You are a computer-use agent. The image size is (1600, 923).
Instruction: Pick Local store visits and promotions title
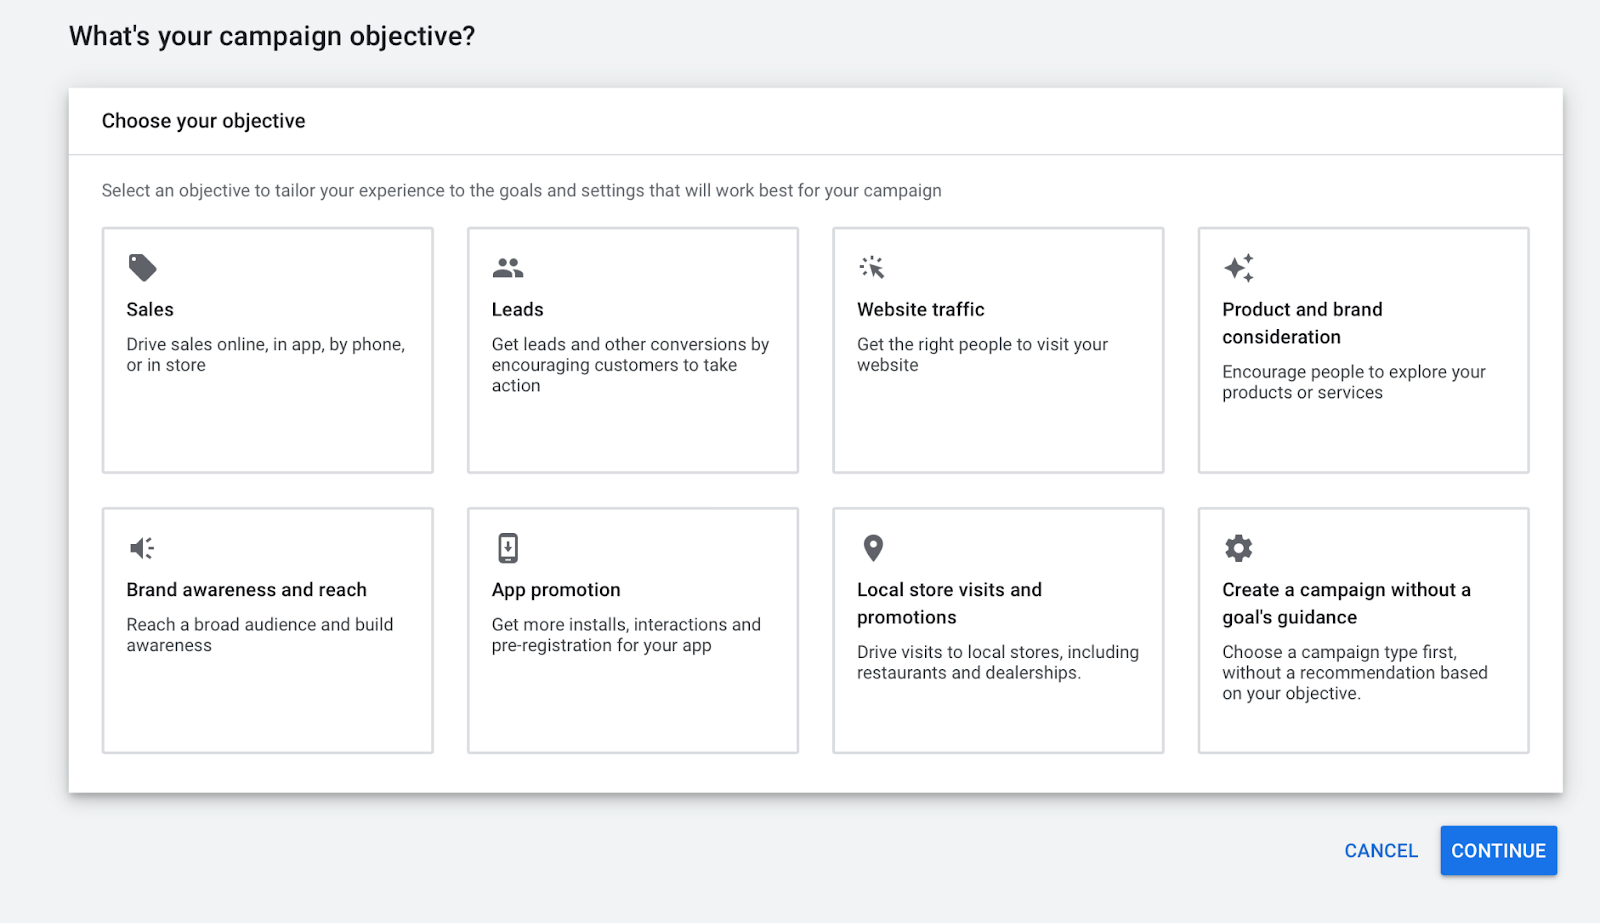click(948, 603)
